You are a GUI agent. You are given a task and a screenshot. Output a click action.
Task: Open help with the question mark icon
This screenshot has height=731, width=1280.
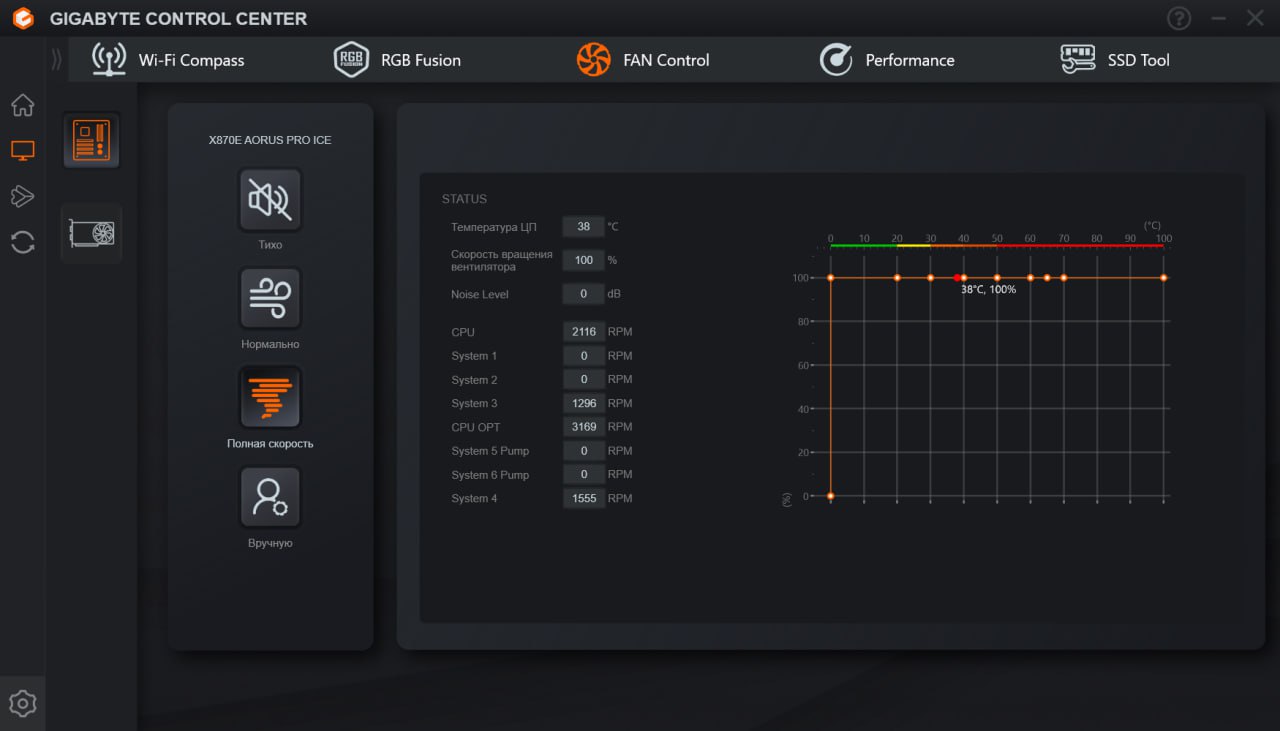click(1180, 18)
